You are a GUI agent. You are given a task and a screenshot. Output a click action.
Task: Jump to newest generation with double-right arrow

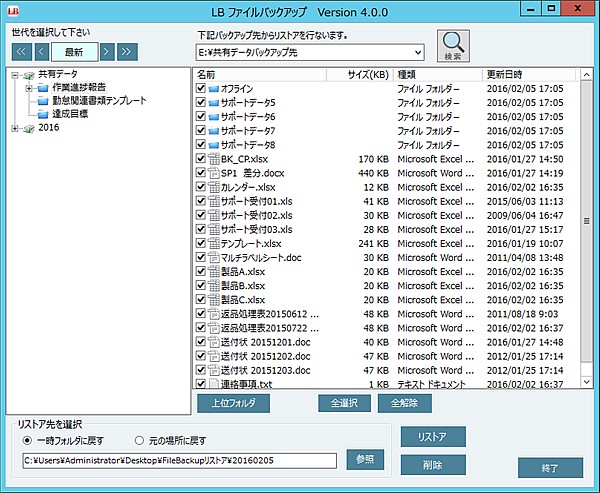tap(127, 51)
